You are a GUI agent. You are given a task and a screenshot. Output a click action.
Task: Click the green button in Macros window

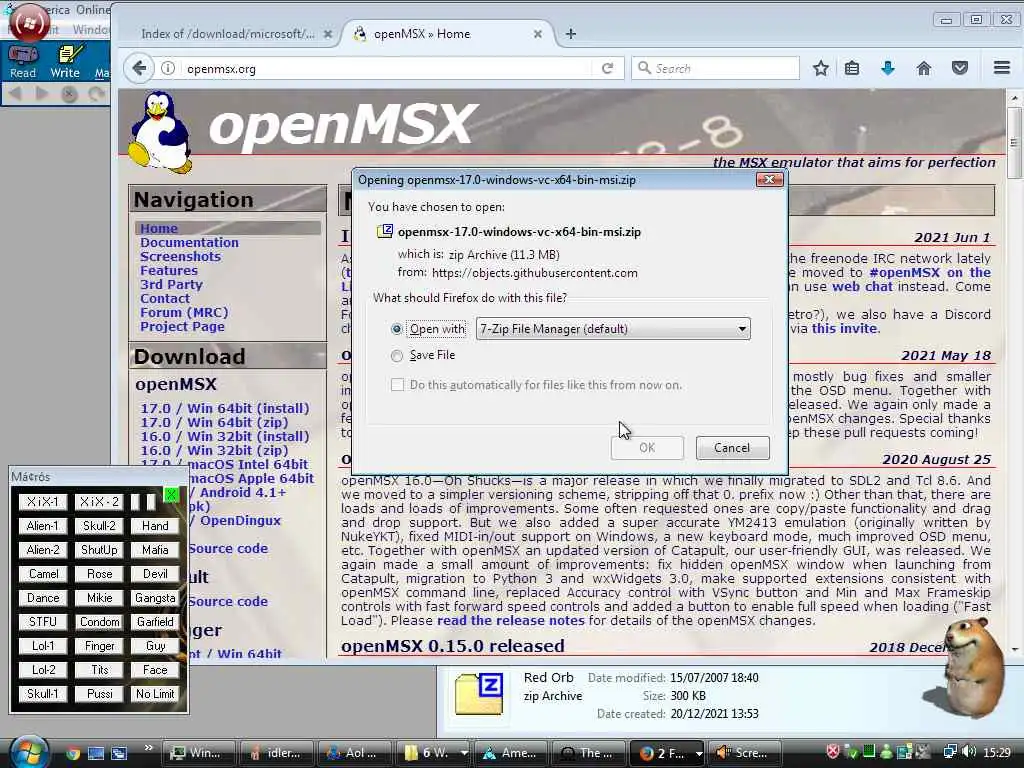tap(171, 494)
